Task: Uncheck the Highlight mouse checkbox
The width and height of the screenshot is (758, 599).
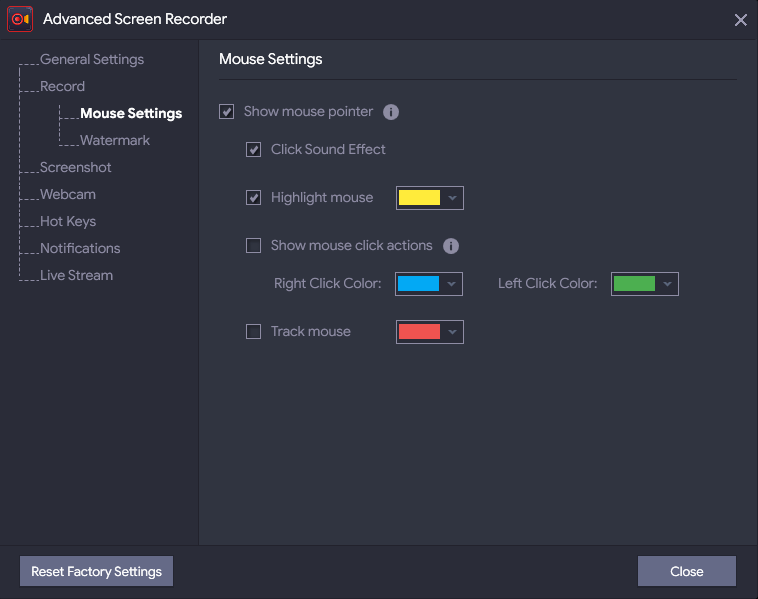Action: point(253,198)
